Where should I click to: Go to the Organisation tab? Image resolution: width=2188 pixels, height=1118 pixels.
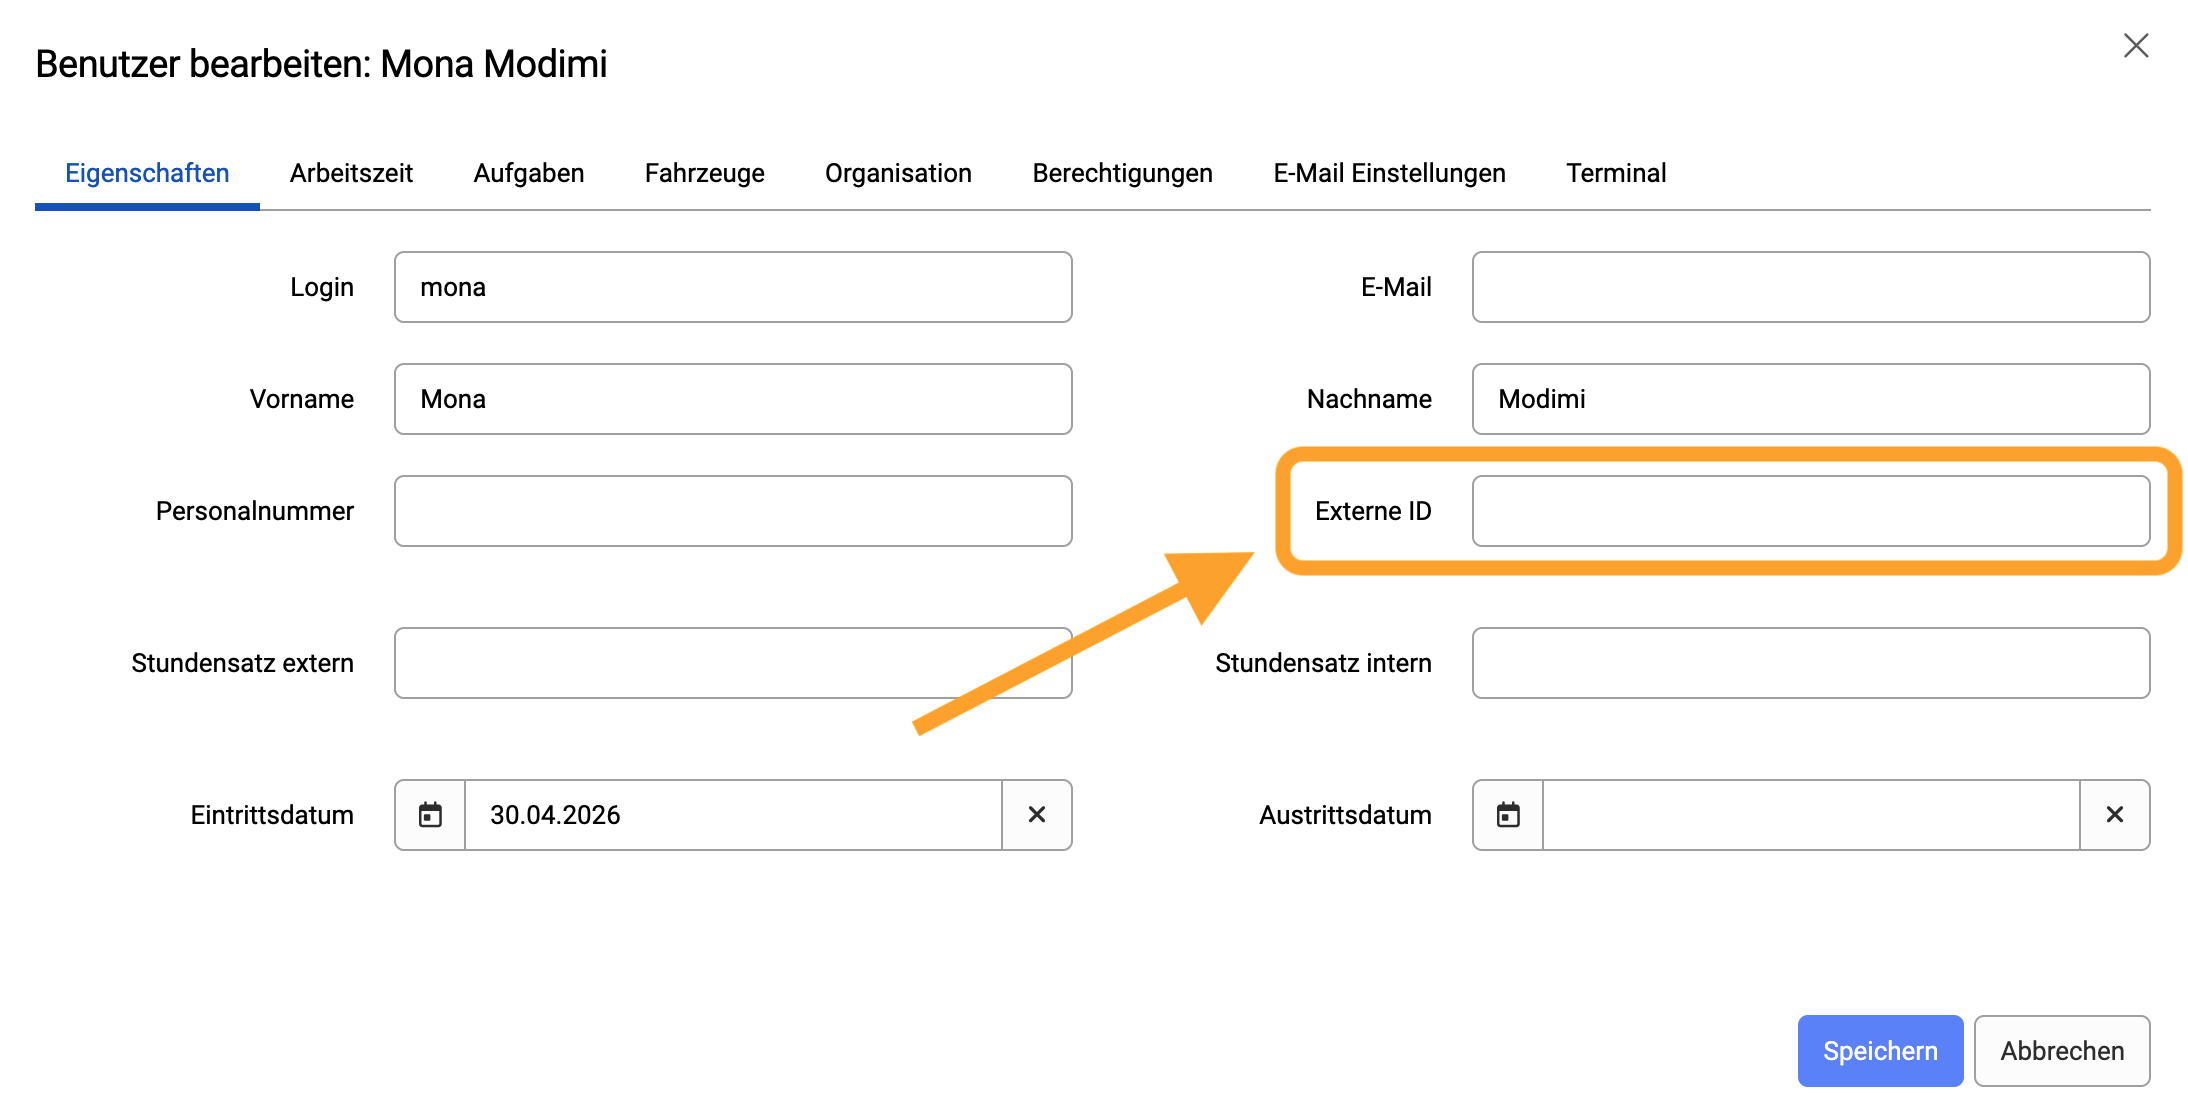[898, 173]
